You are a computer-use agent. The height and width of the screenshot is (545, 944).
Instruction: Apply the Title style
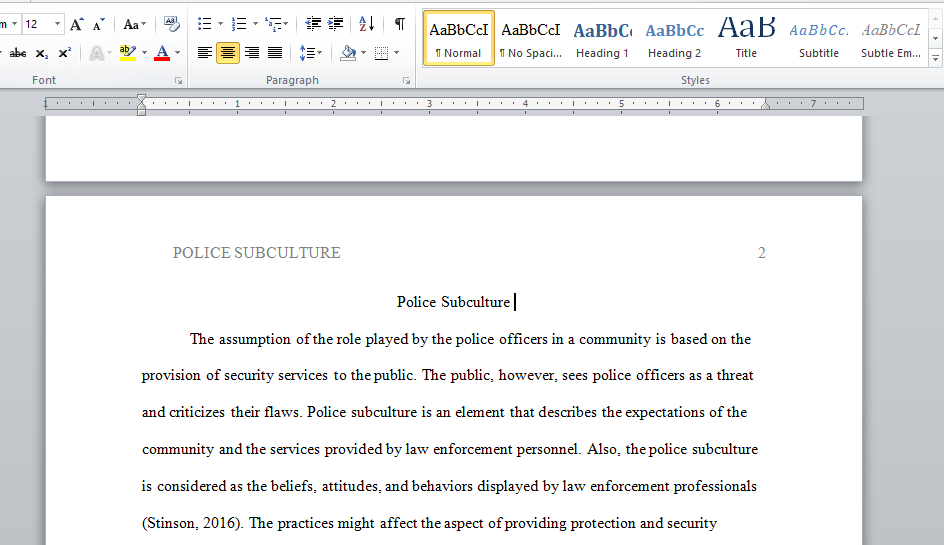click(746, 38)
